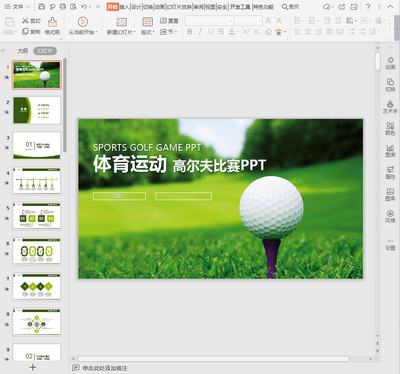Viewport: 400px width, 374px height.
Task: Click the Undo arrow icon
Action: [84, 7]
